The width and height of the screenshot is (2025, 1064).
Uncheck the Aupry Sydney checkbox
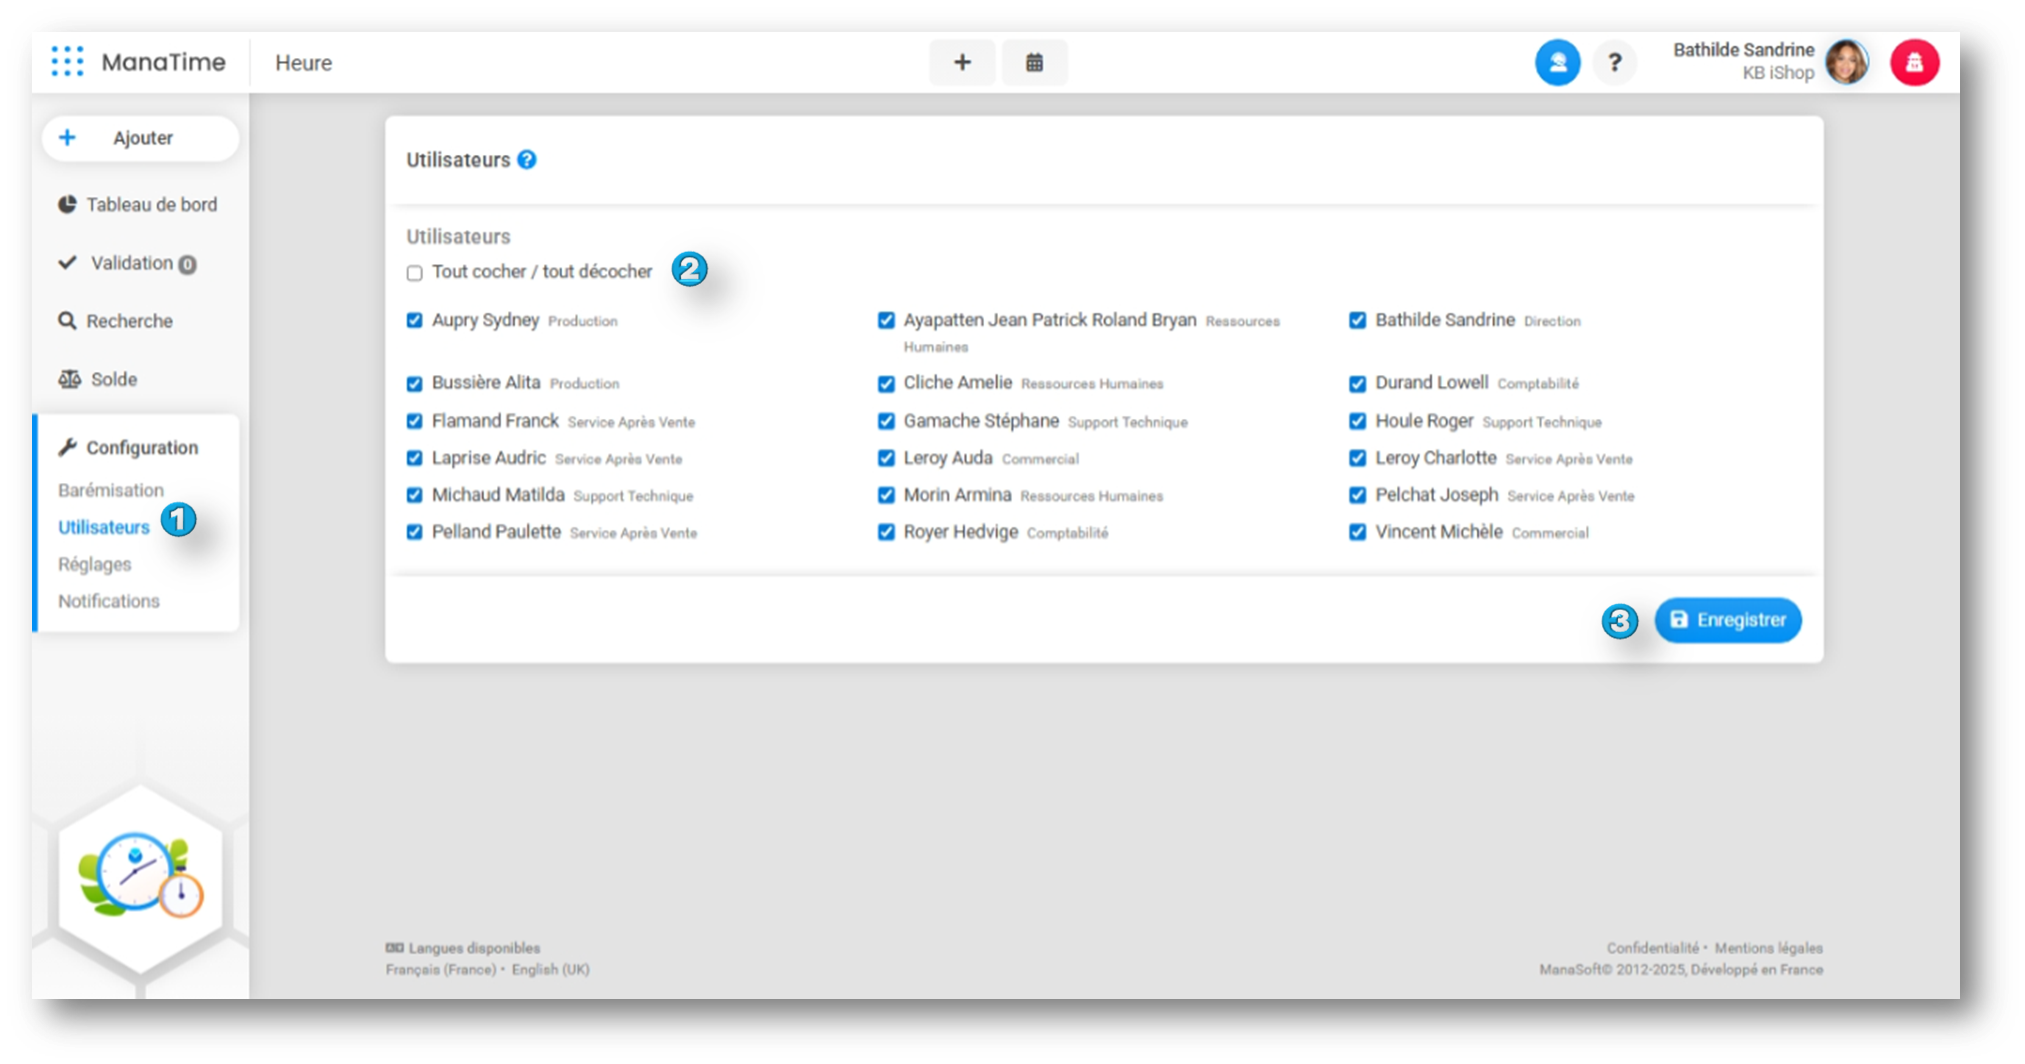coord(415,321)
